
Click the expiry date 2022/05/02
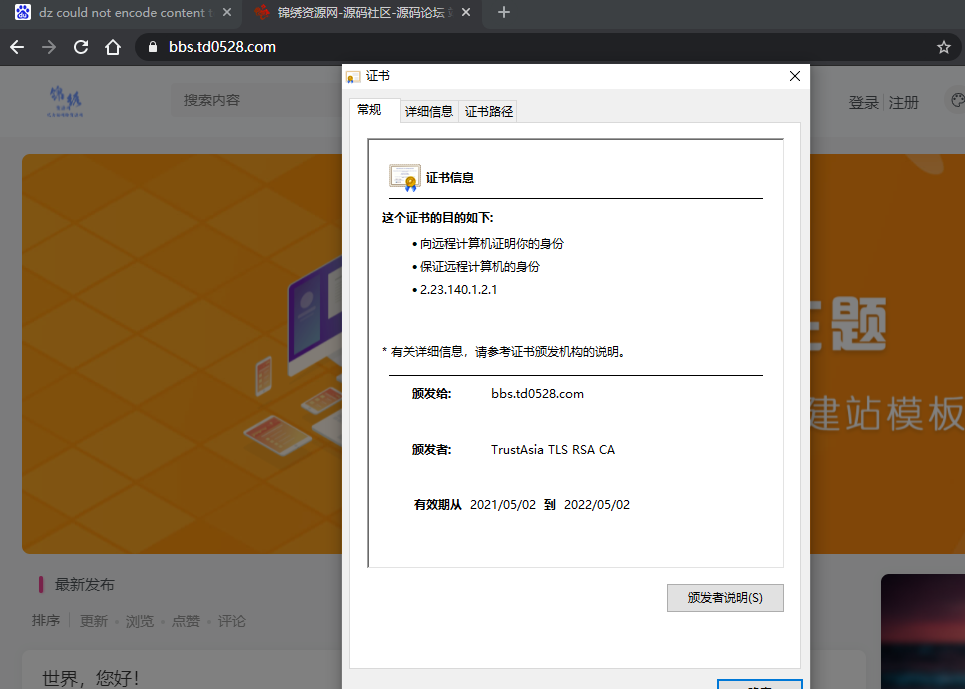597,505
